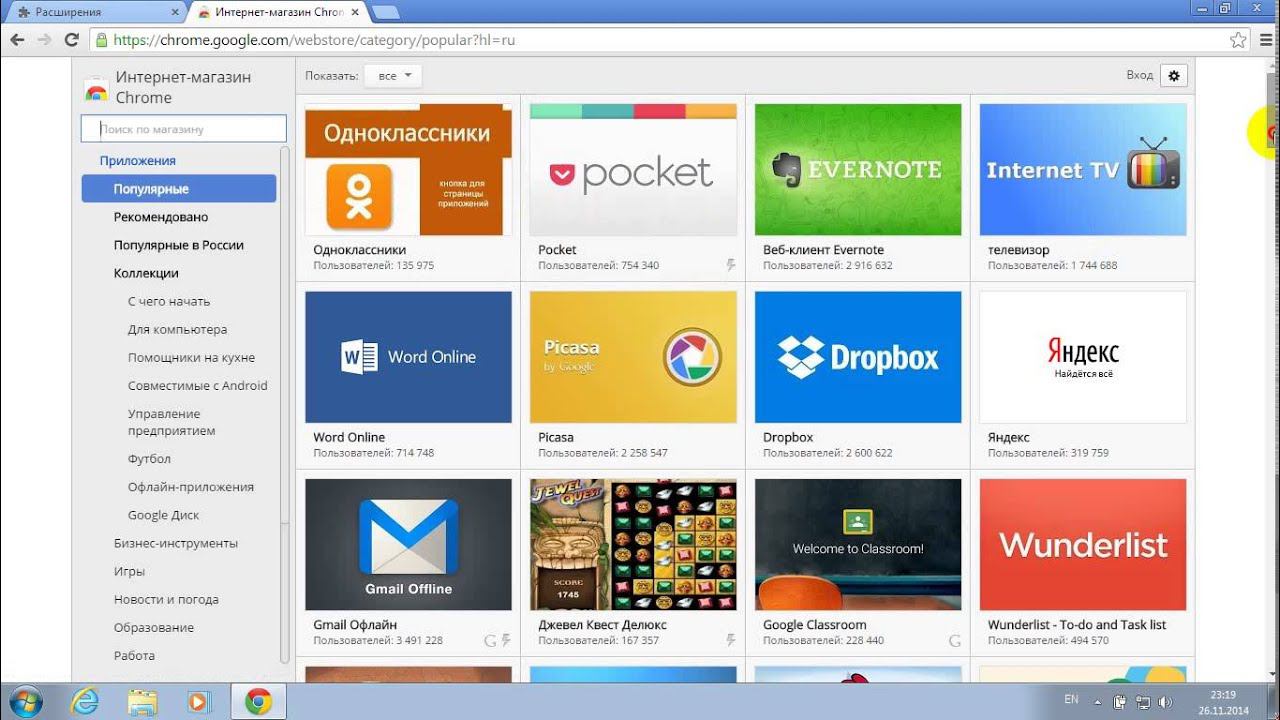Image resolution: width=1280 pixels, height=720 pixels.
Task: Open the Для компьютера collection
Action: pyautogui.click(x=177, y=329)
